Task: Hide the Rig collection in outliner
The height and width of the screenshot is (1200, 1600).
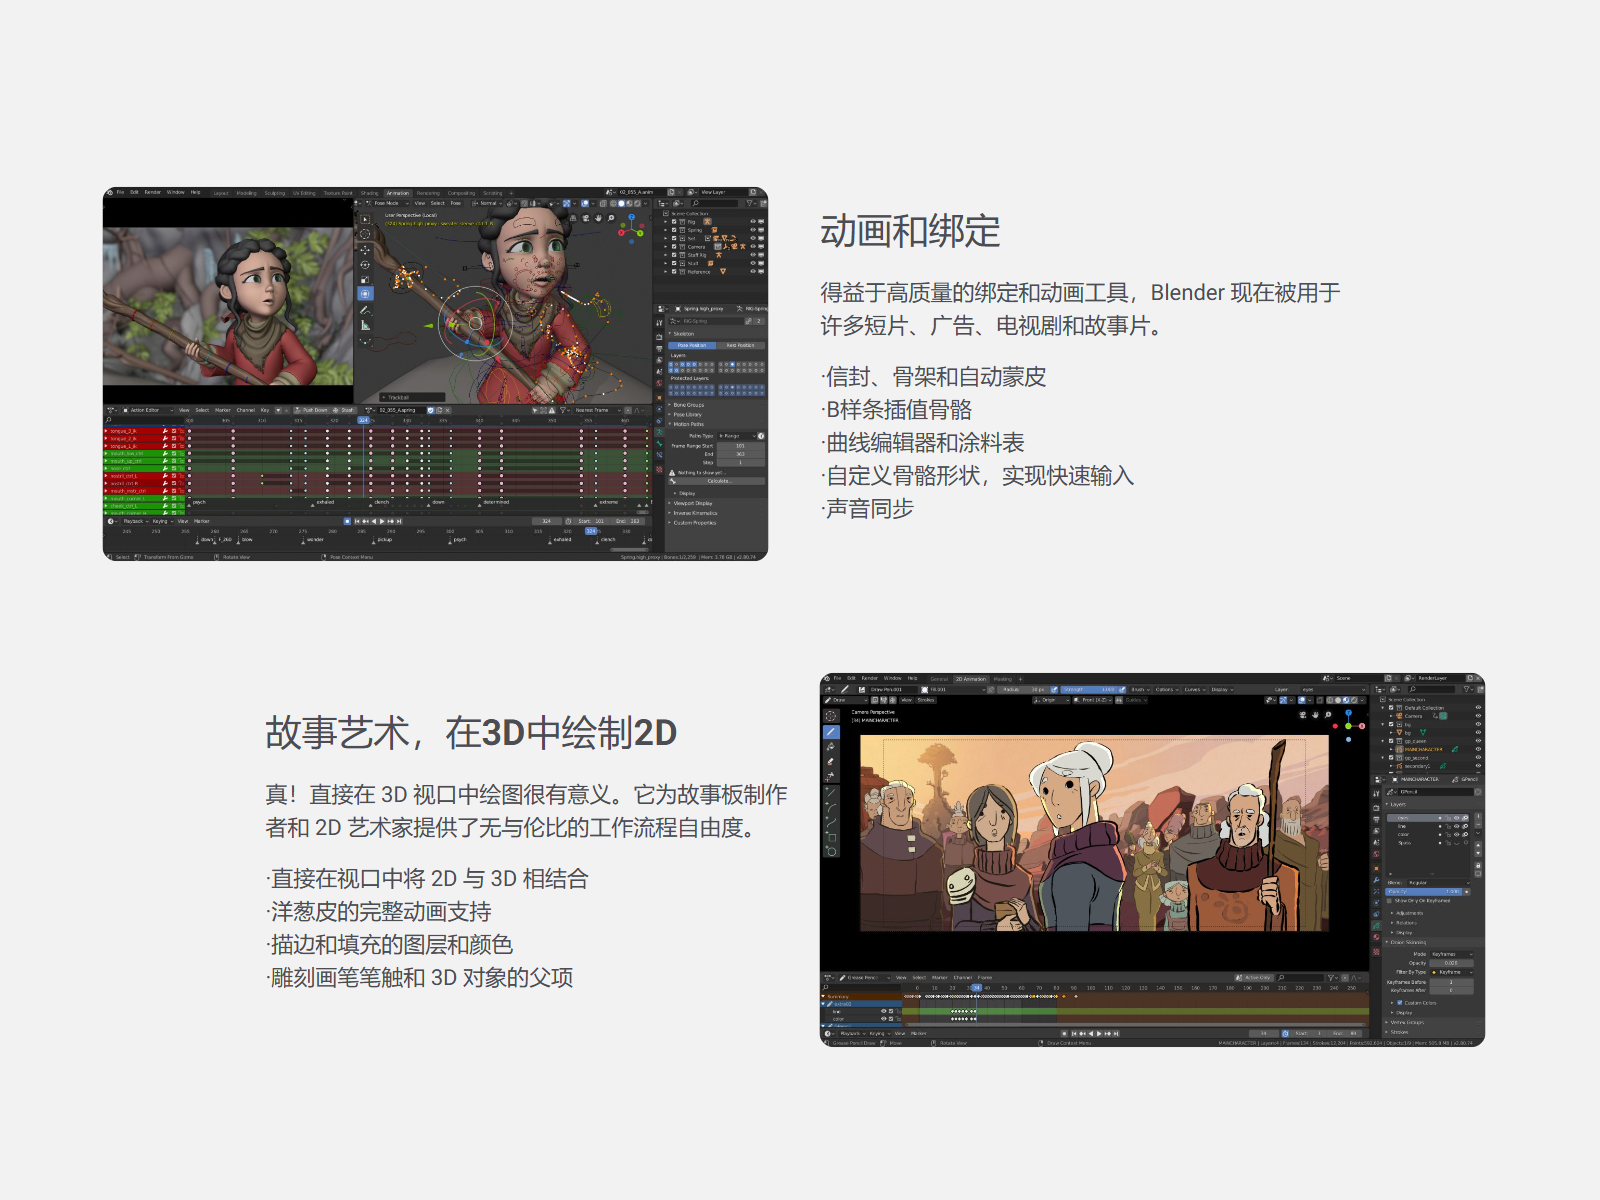Action: pyautogui.click(x=753, y=222)
